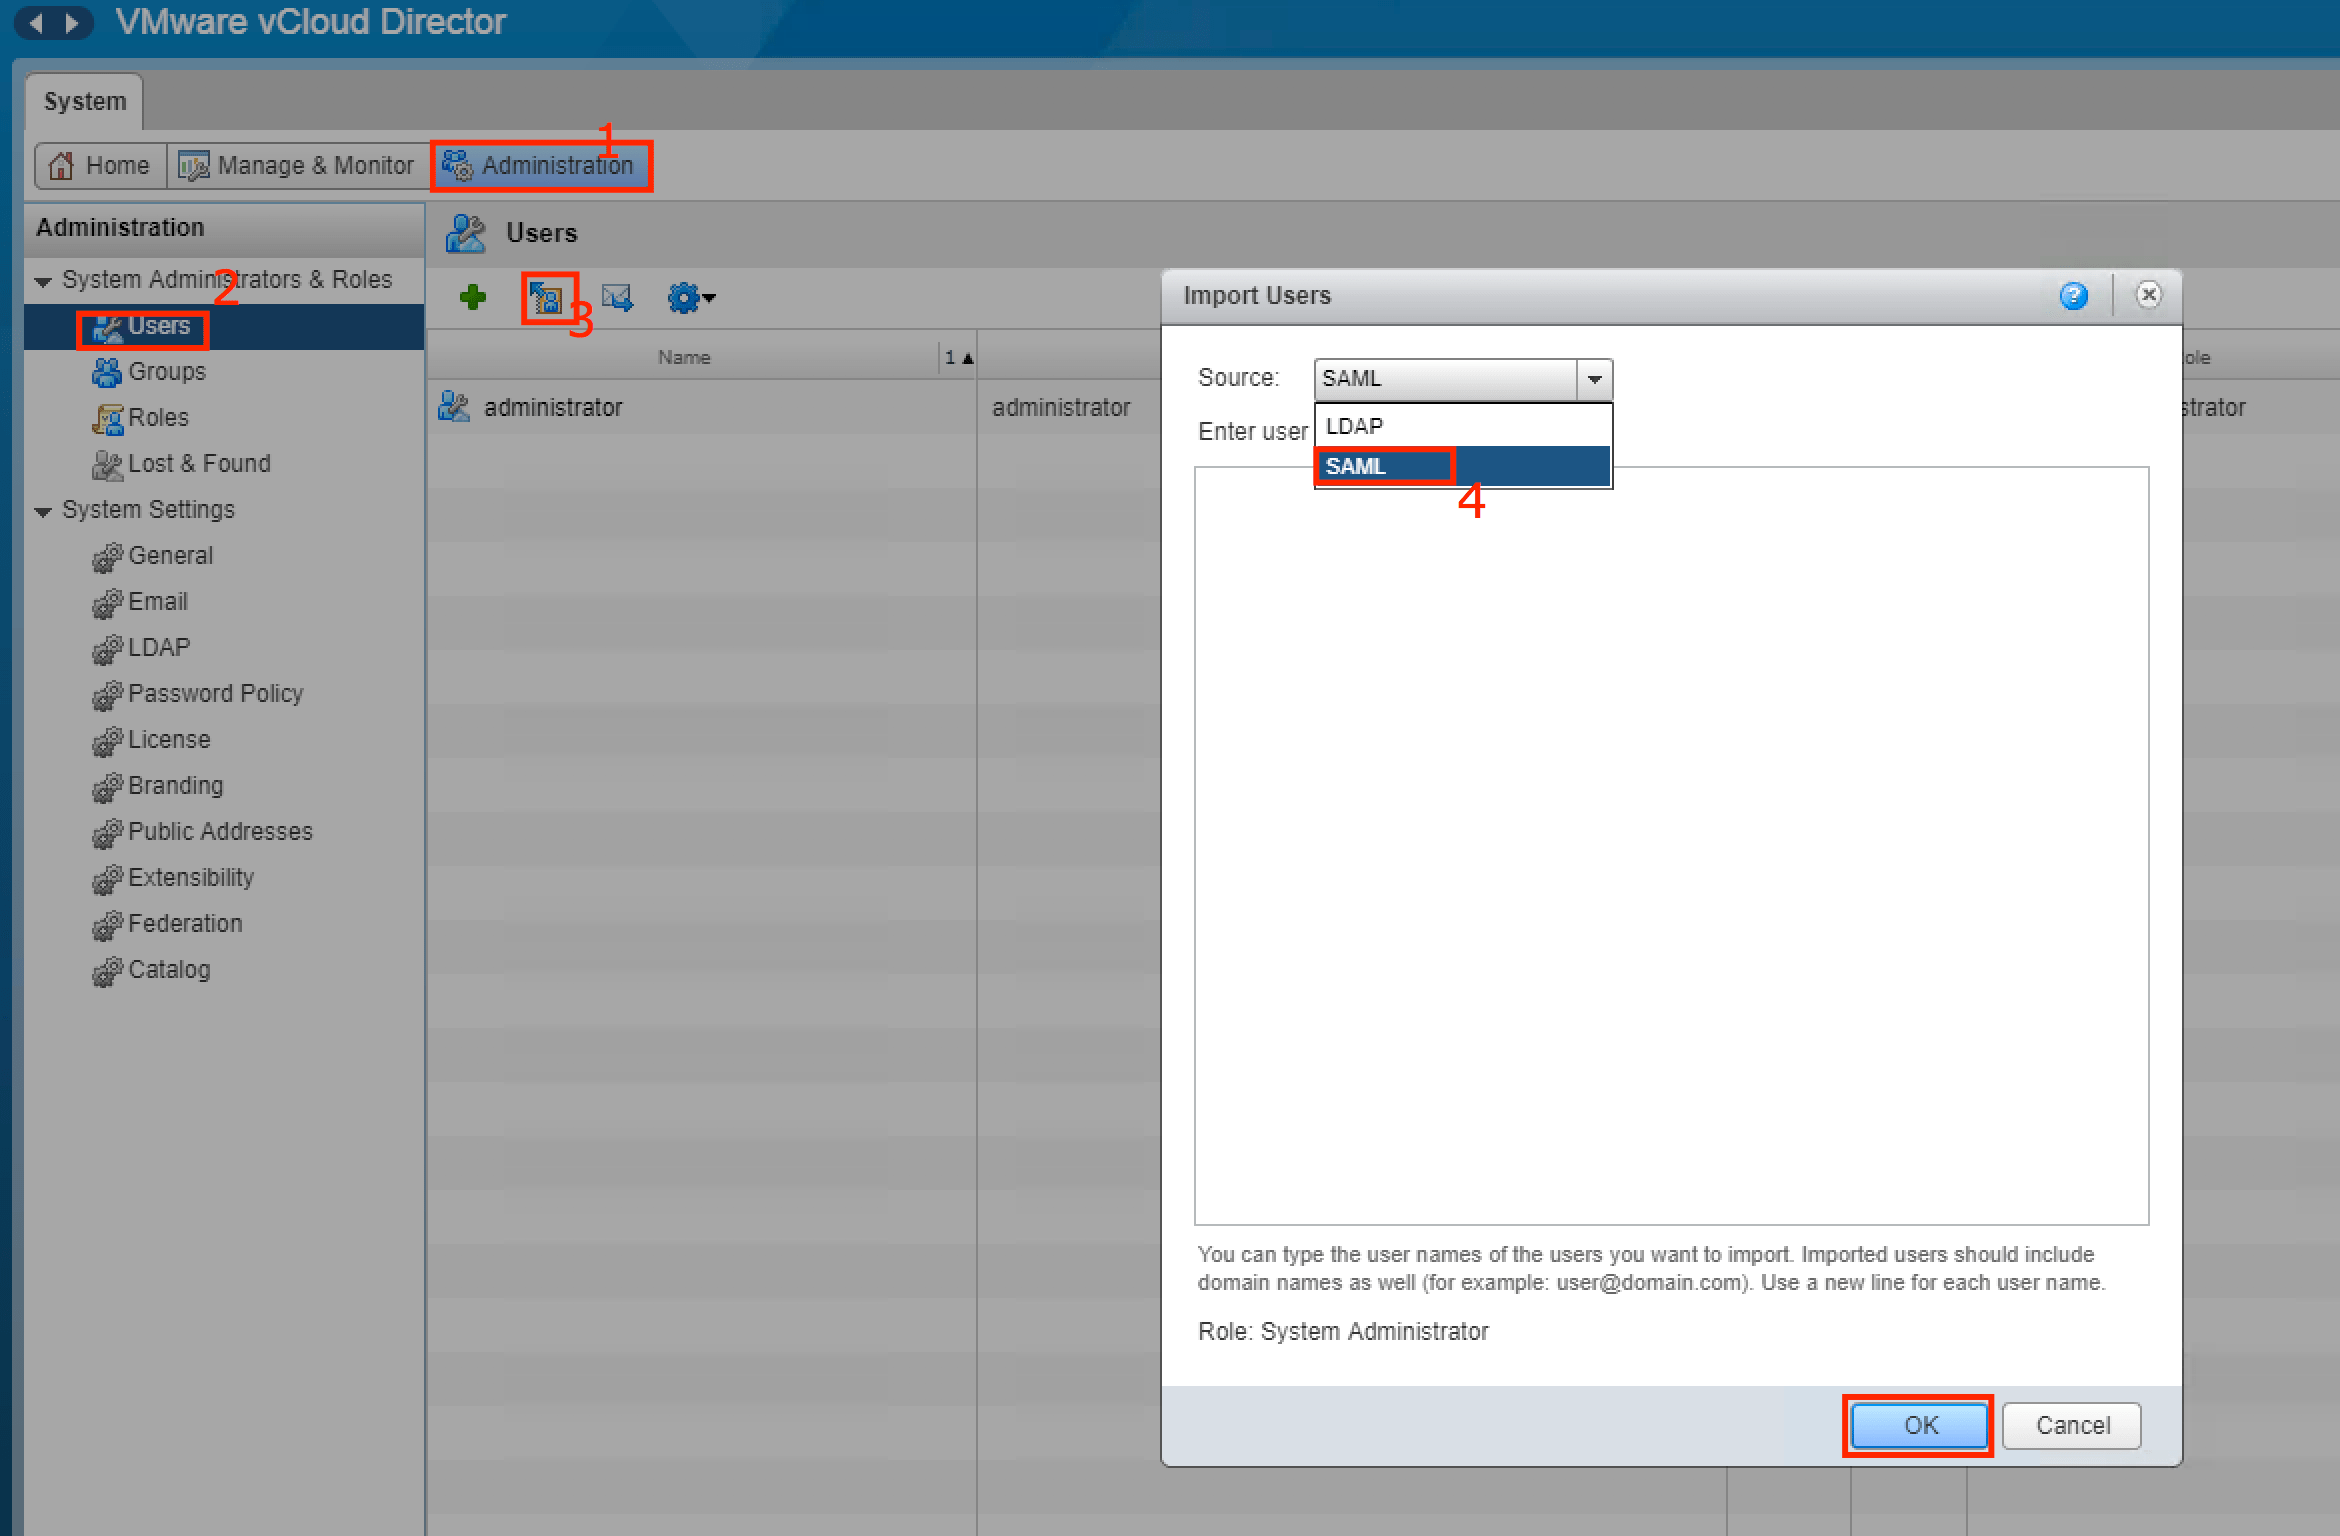This screenshot has width=2340, height=1536.
Task: Click the user names text area
Action: click(x=1670, y=850)
